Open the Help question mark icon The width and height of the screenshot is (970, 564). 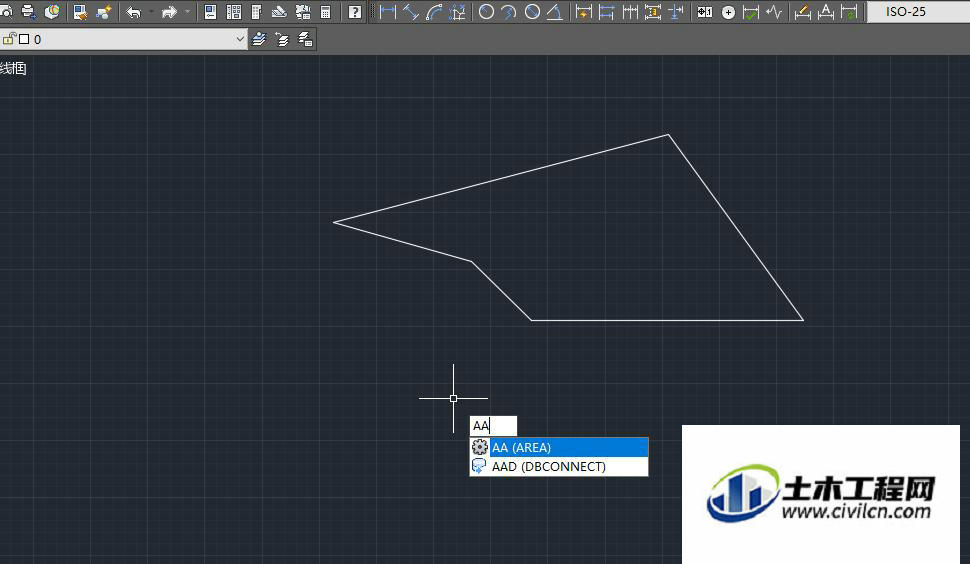[354, 11]
